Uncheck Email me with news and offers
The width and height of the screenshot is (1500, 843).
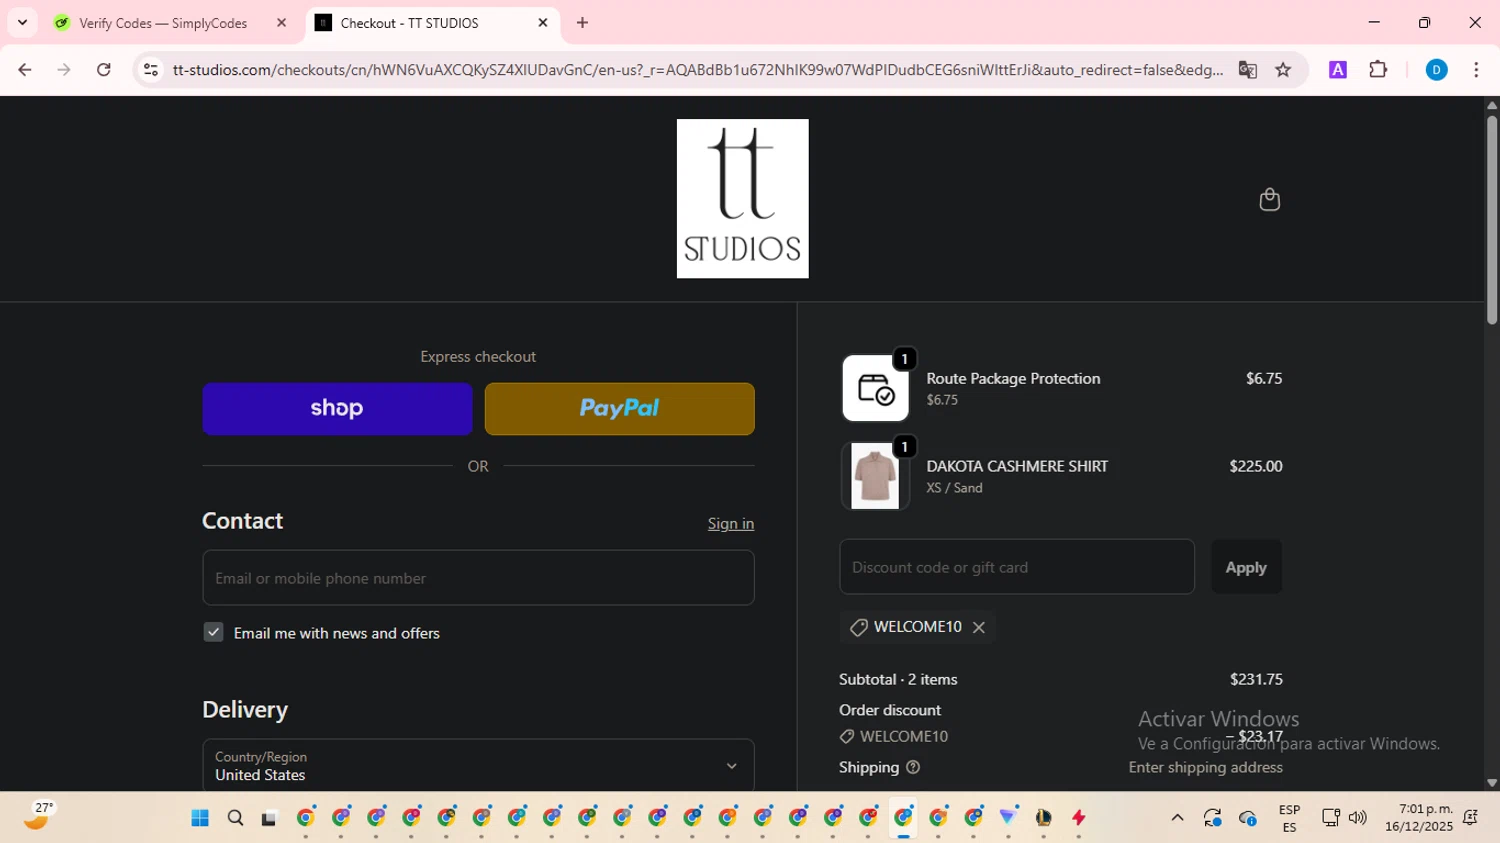click(x=213, y=632)
